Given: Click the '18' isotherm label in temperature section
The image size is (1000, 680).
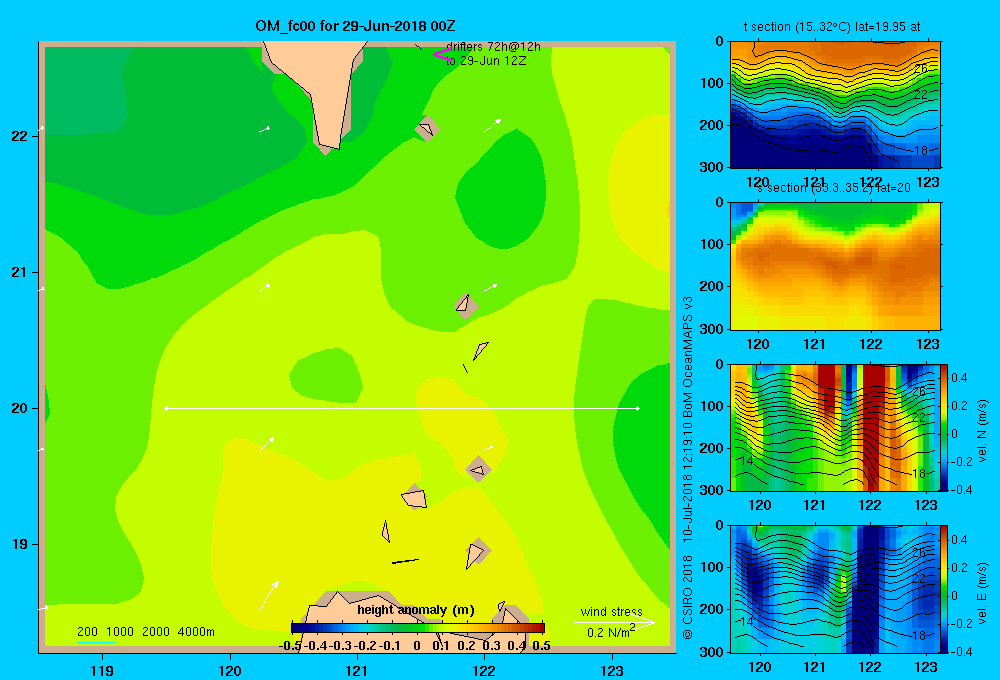Looking at the screenshot, I should [921, 151].
